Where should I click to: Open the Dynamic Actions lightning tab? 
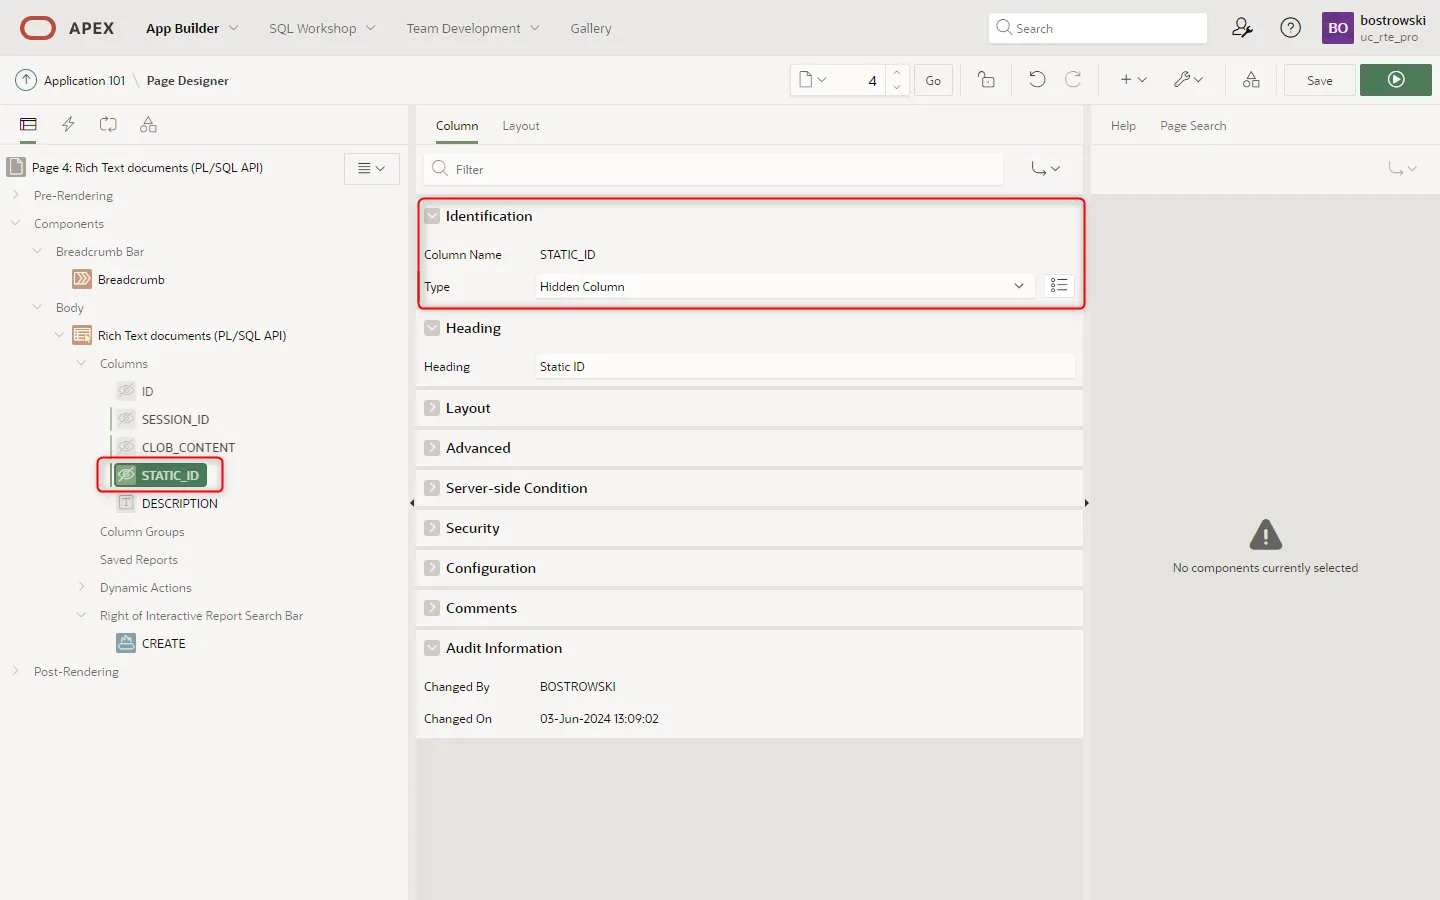click(68, 125)
